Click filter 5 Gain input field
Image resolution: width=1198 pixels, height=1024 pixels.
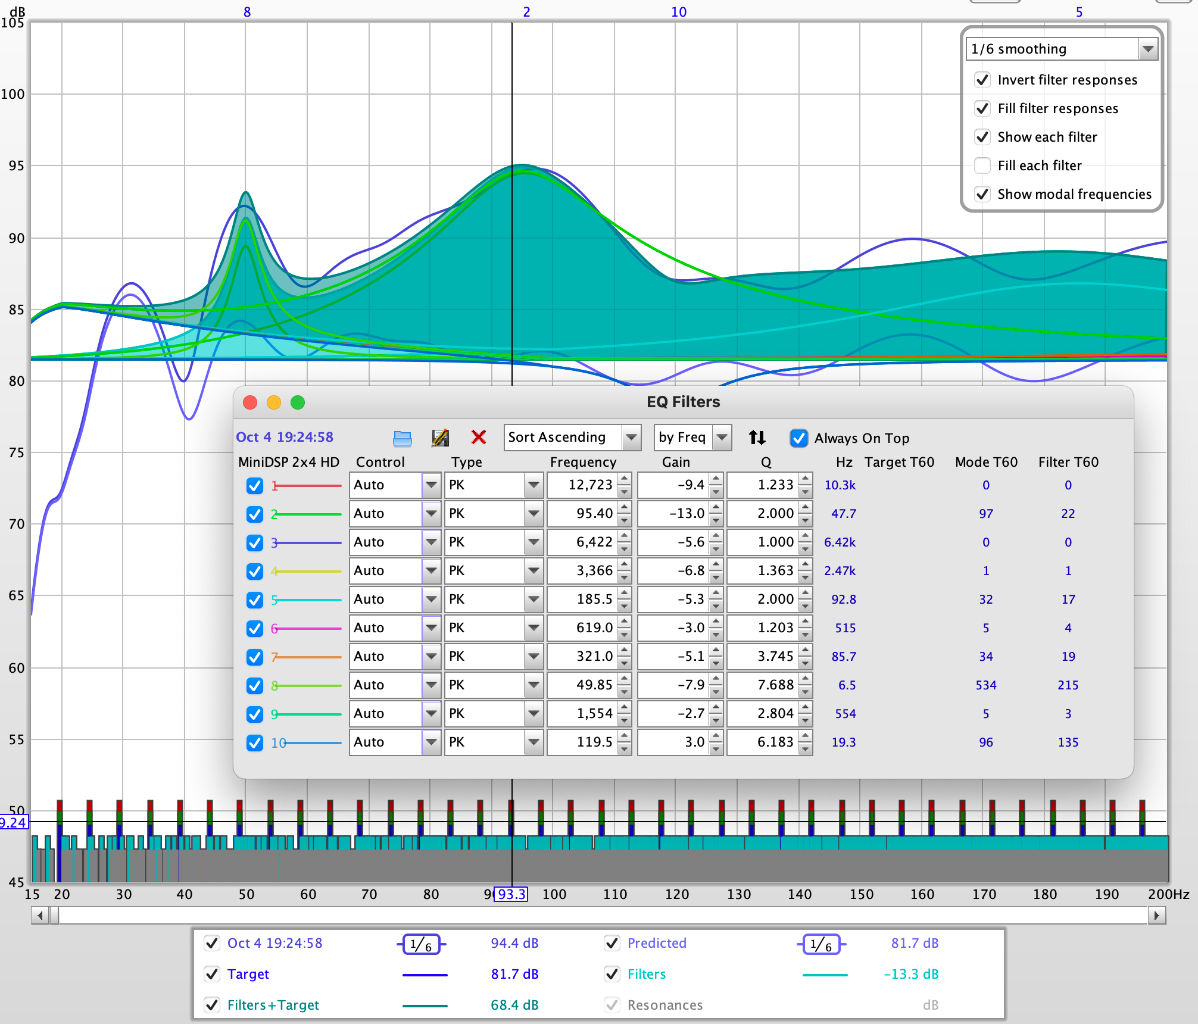(x=673, y=600)
